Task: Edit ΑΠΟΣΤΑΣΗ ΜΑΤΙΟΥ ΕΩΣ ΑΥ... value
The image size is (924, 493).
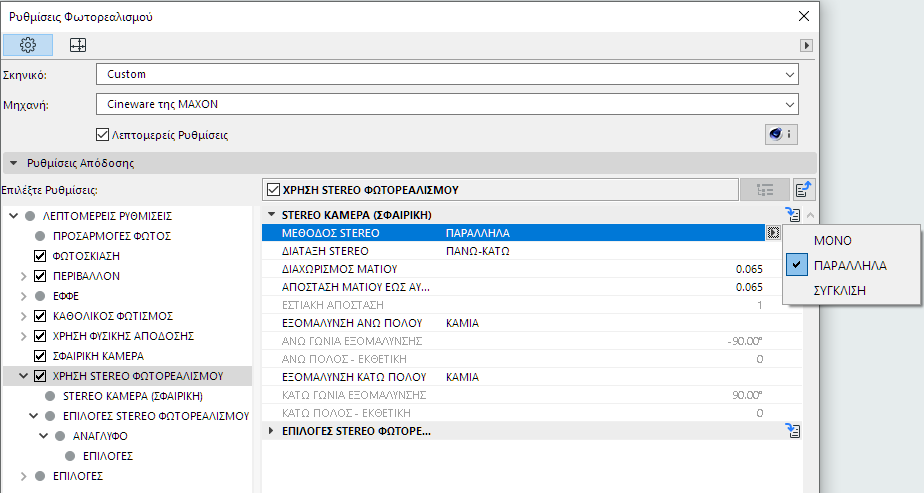Action: pos(749,287)
